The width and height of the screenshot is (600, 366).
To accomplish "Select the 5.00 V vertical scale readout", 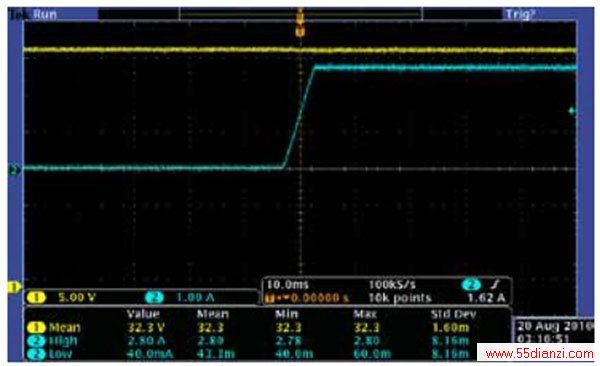I will (x=77, y=297).
